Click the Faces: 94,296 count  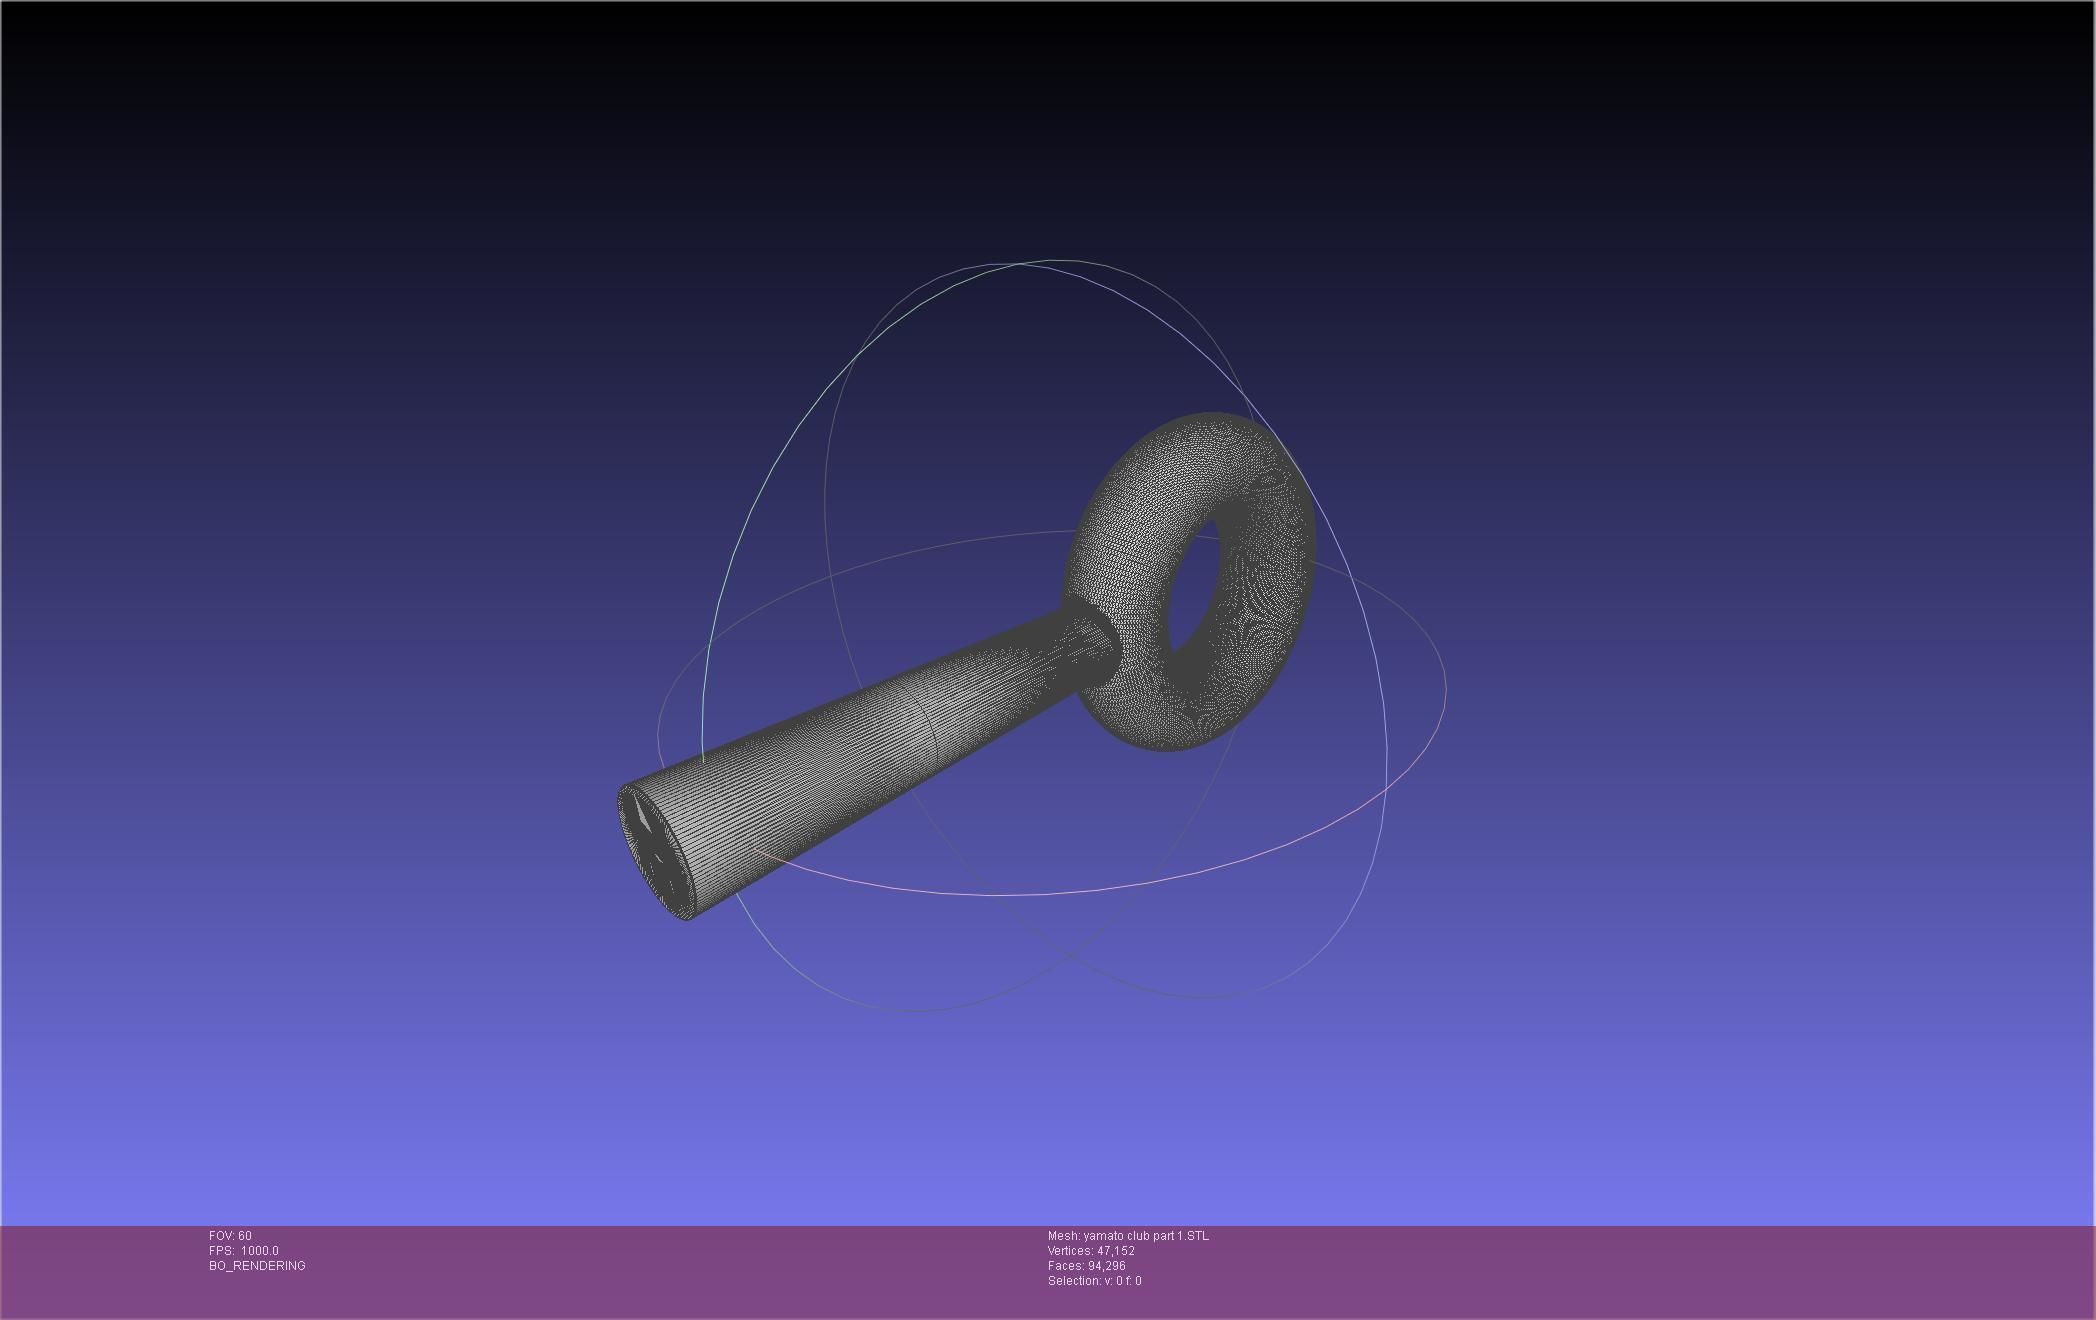[1086, 1266]
